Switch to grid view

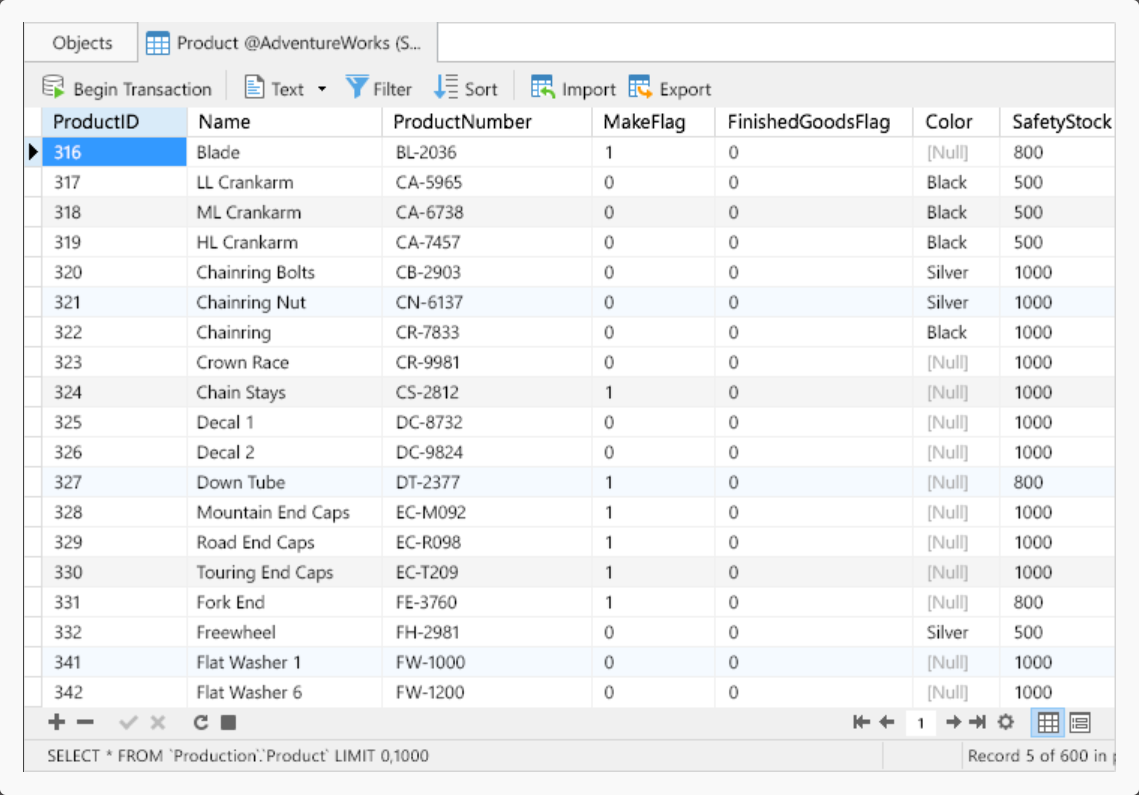point(1048,722)
